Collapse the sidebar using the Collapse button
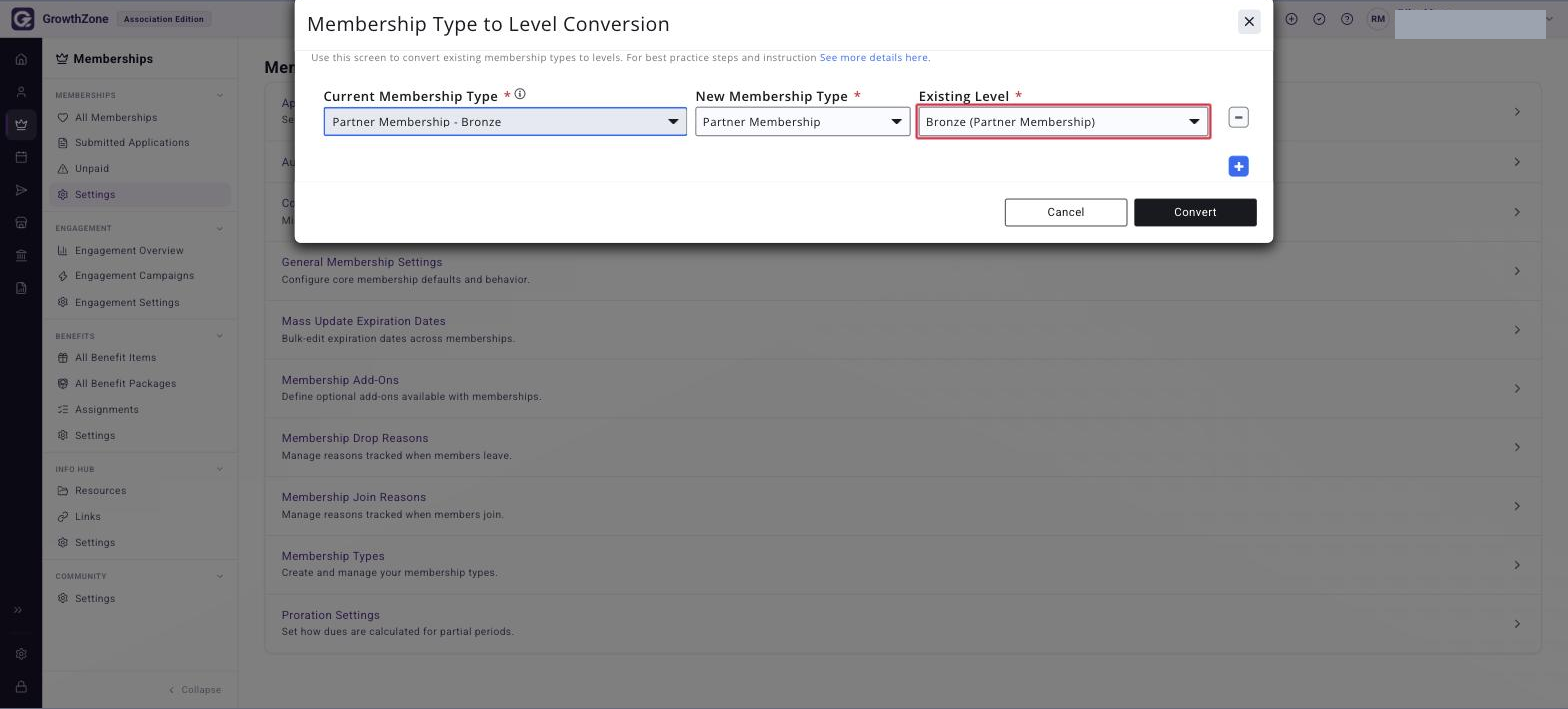Screen dimensions: 1568x709 tap(195, 690)
